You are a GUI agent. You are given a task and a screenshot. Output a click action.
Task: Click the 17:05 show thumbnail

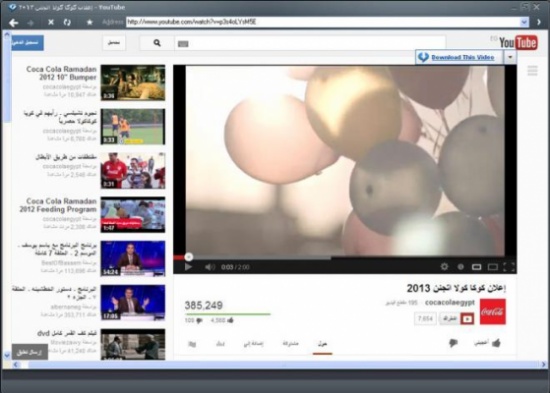133,302
